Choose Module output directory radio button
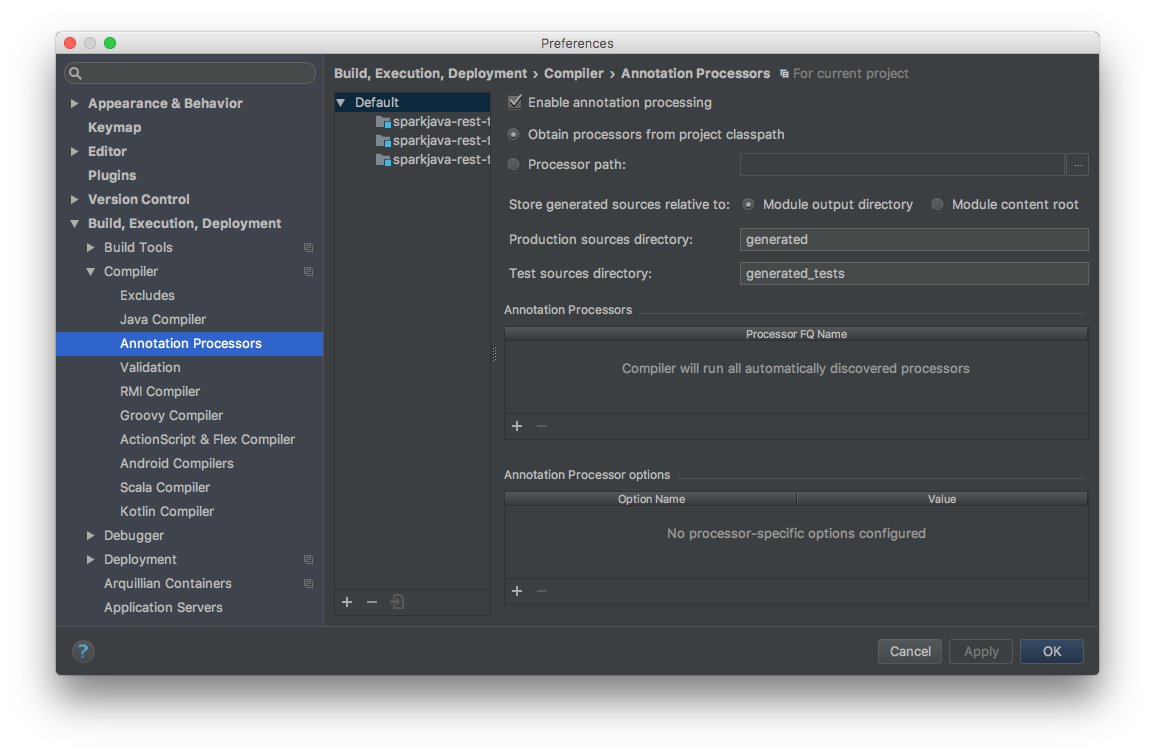The image size is (1155, 755). pos(748,204)
